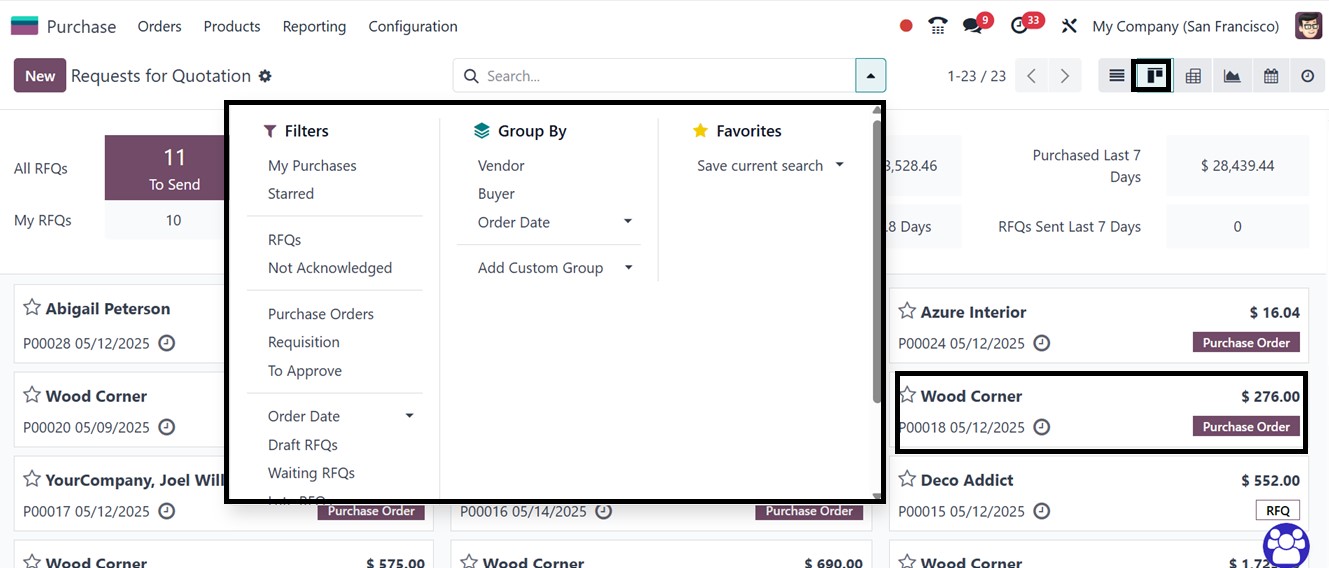Toggle star on Azure Interior card
Image resolution: width=1329 pixels, height=568 pixels.
[907, 311]
